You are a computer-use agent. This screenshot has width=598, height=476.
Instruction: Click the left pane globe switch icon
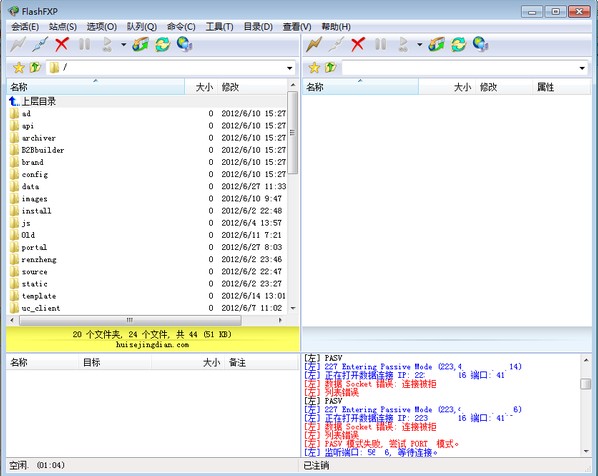point(185,45)
